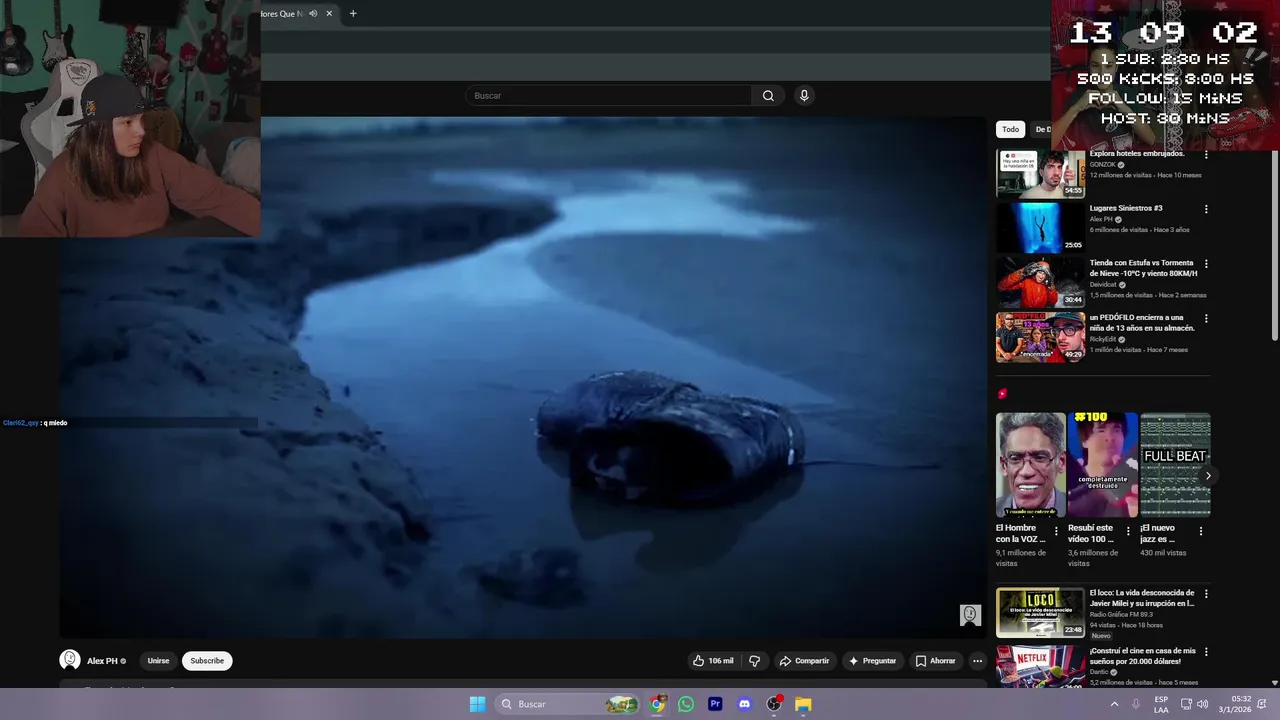
Task: Select the Todo filter chip
Action: [x=1011, y=129]
